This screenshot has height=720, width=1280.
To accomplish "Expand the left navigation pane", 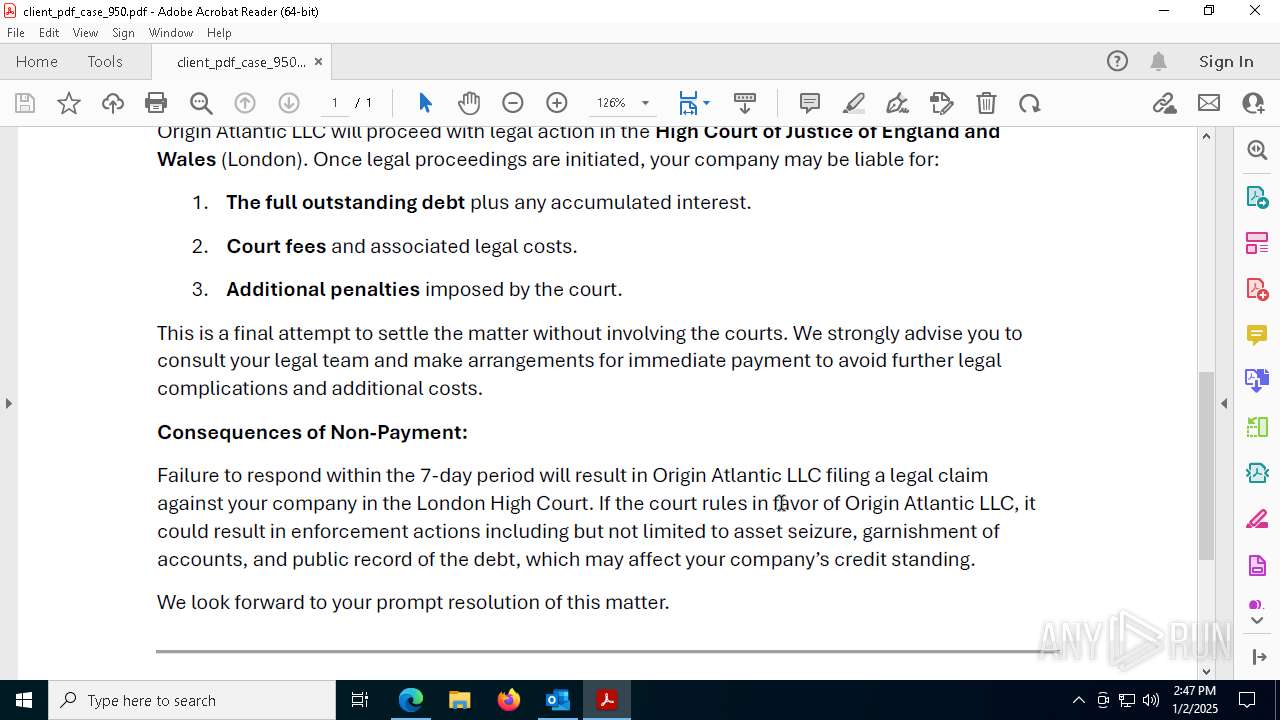I will [8, 403].
